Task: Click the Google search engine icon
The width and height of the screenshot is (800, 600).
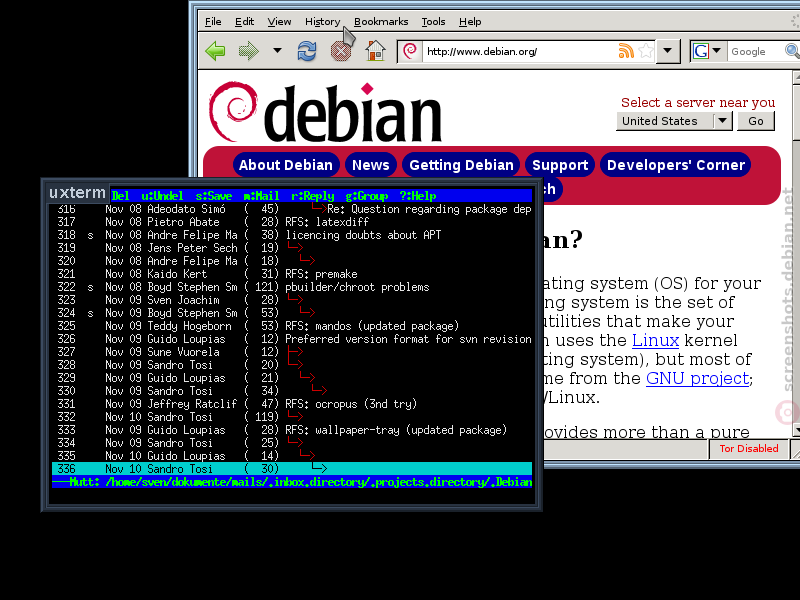Action: (701, 51)
